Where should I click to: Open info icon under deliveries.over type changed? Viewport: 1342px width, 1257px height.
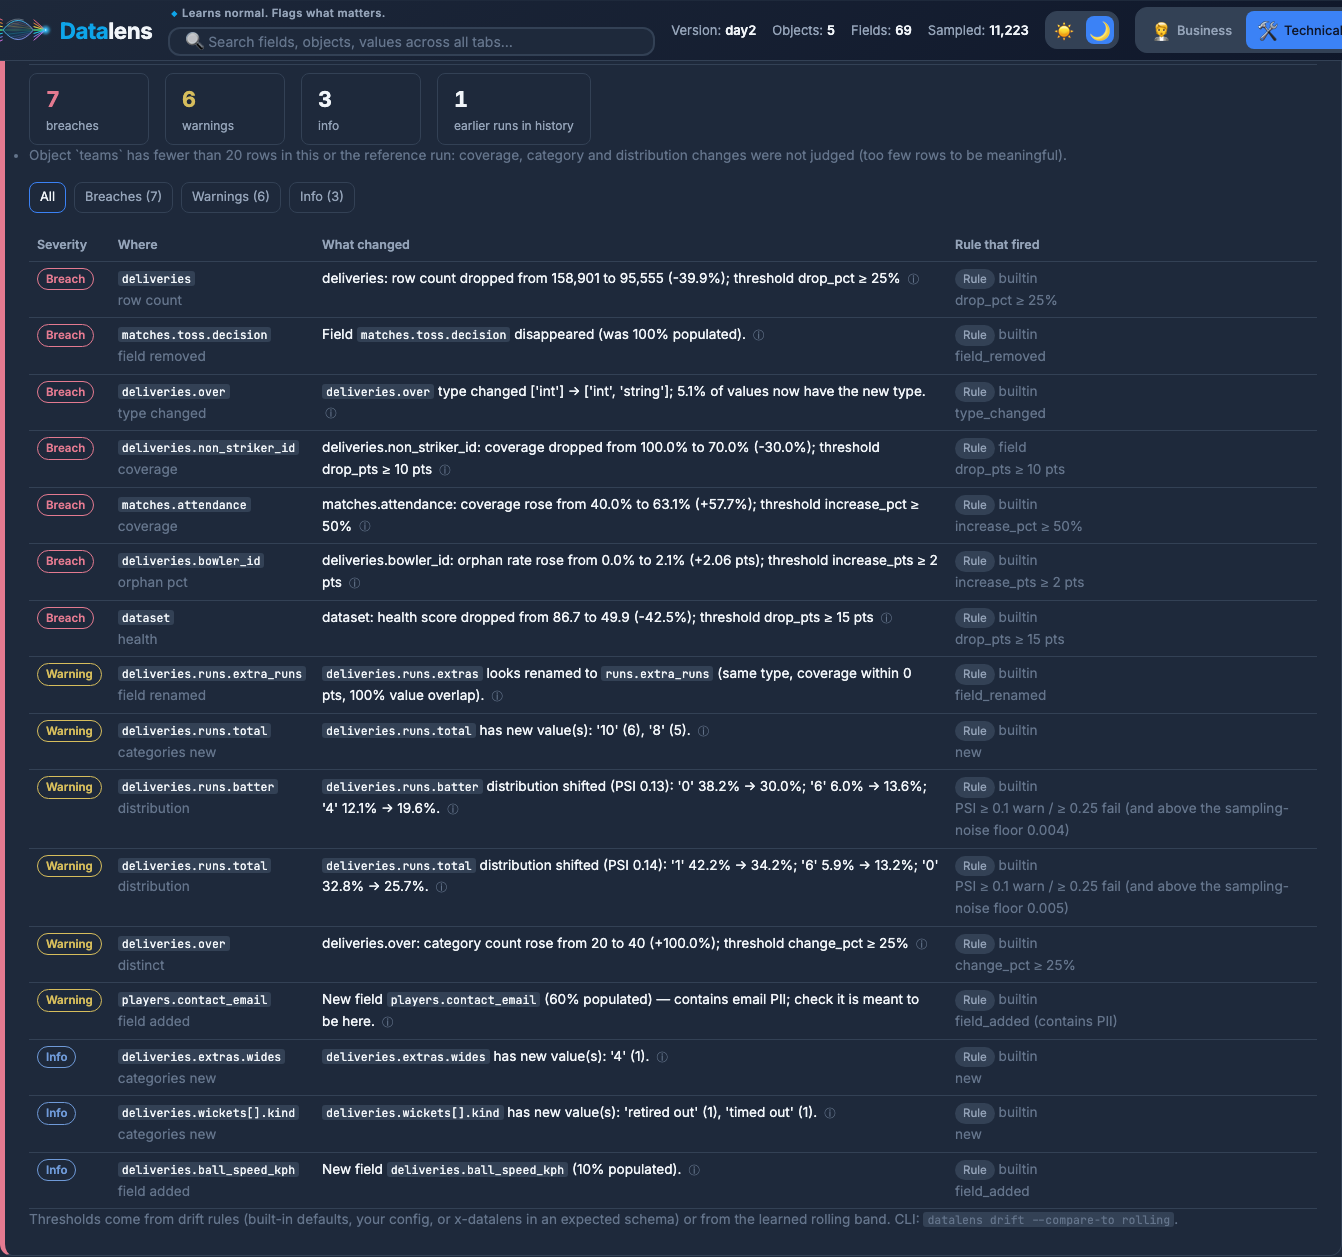click(x=331, y=413)
